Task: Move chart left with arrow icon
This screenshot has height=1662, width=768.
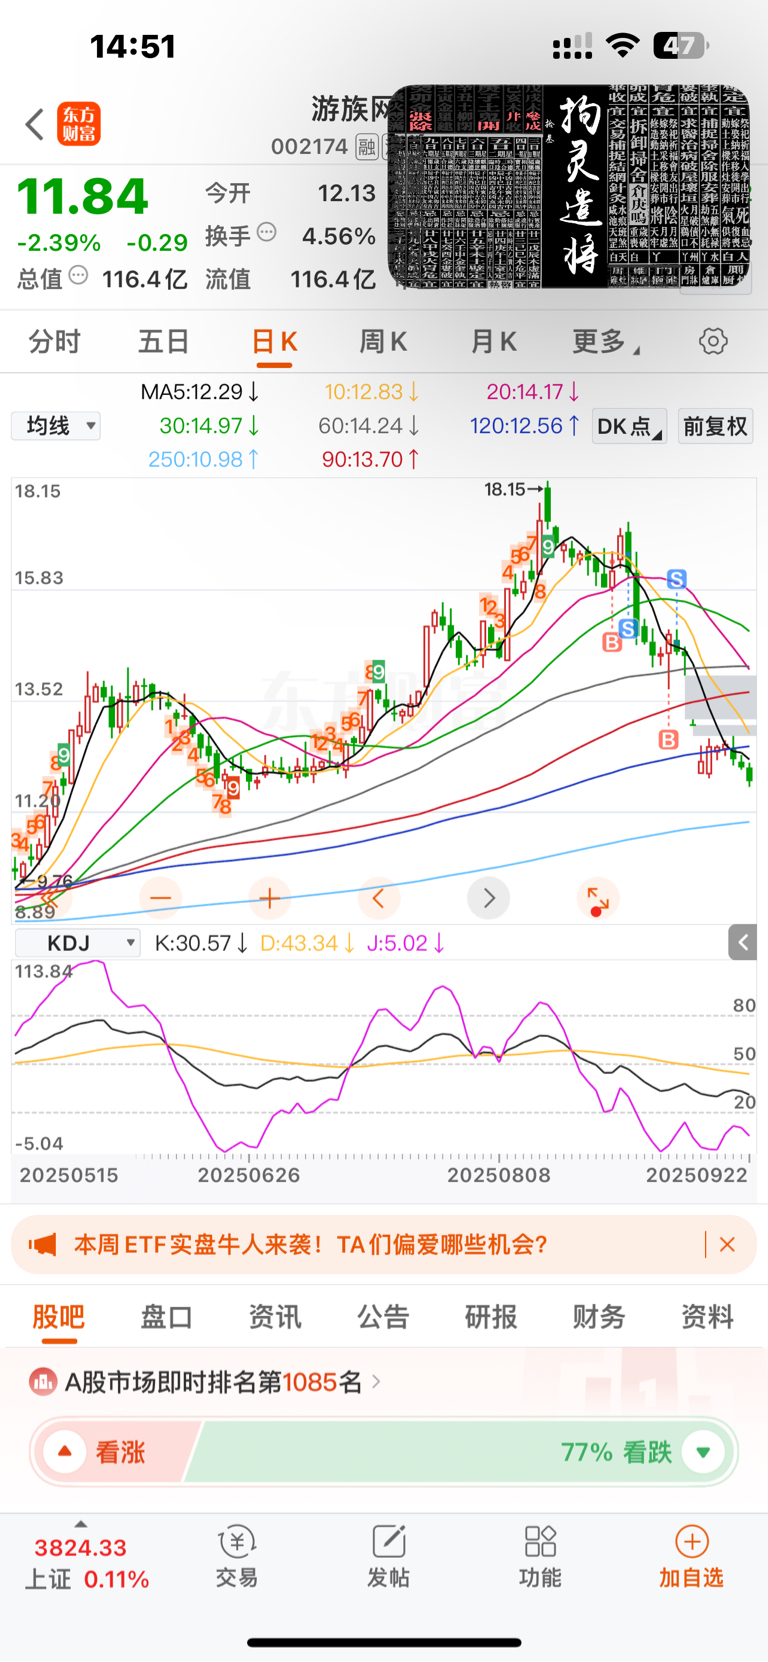Action: click(x=378, y=898)
